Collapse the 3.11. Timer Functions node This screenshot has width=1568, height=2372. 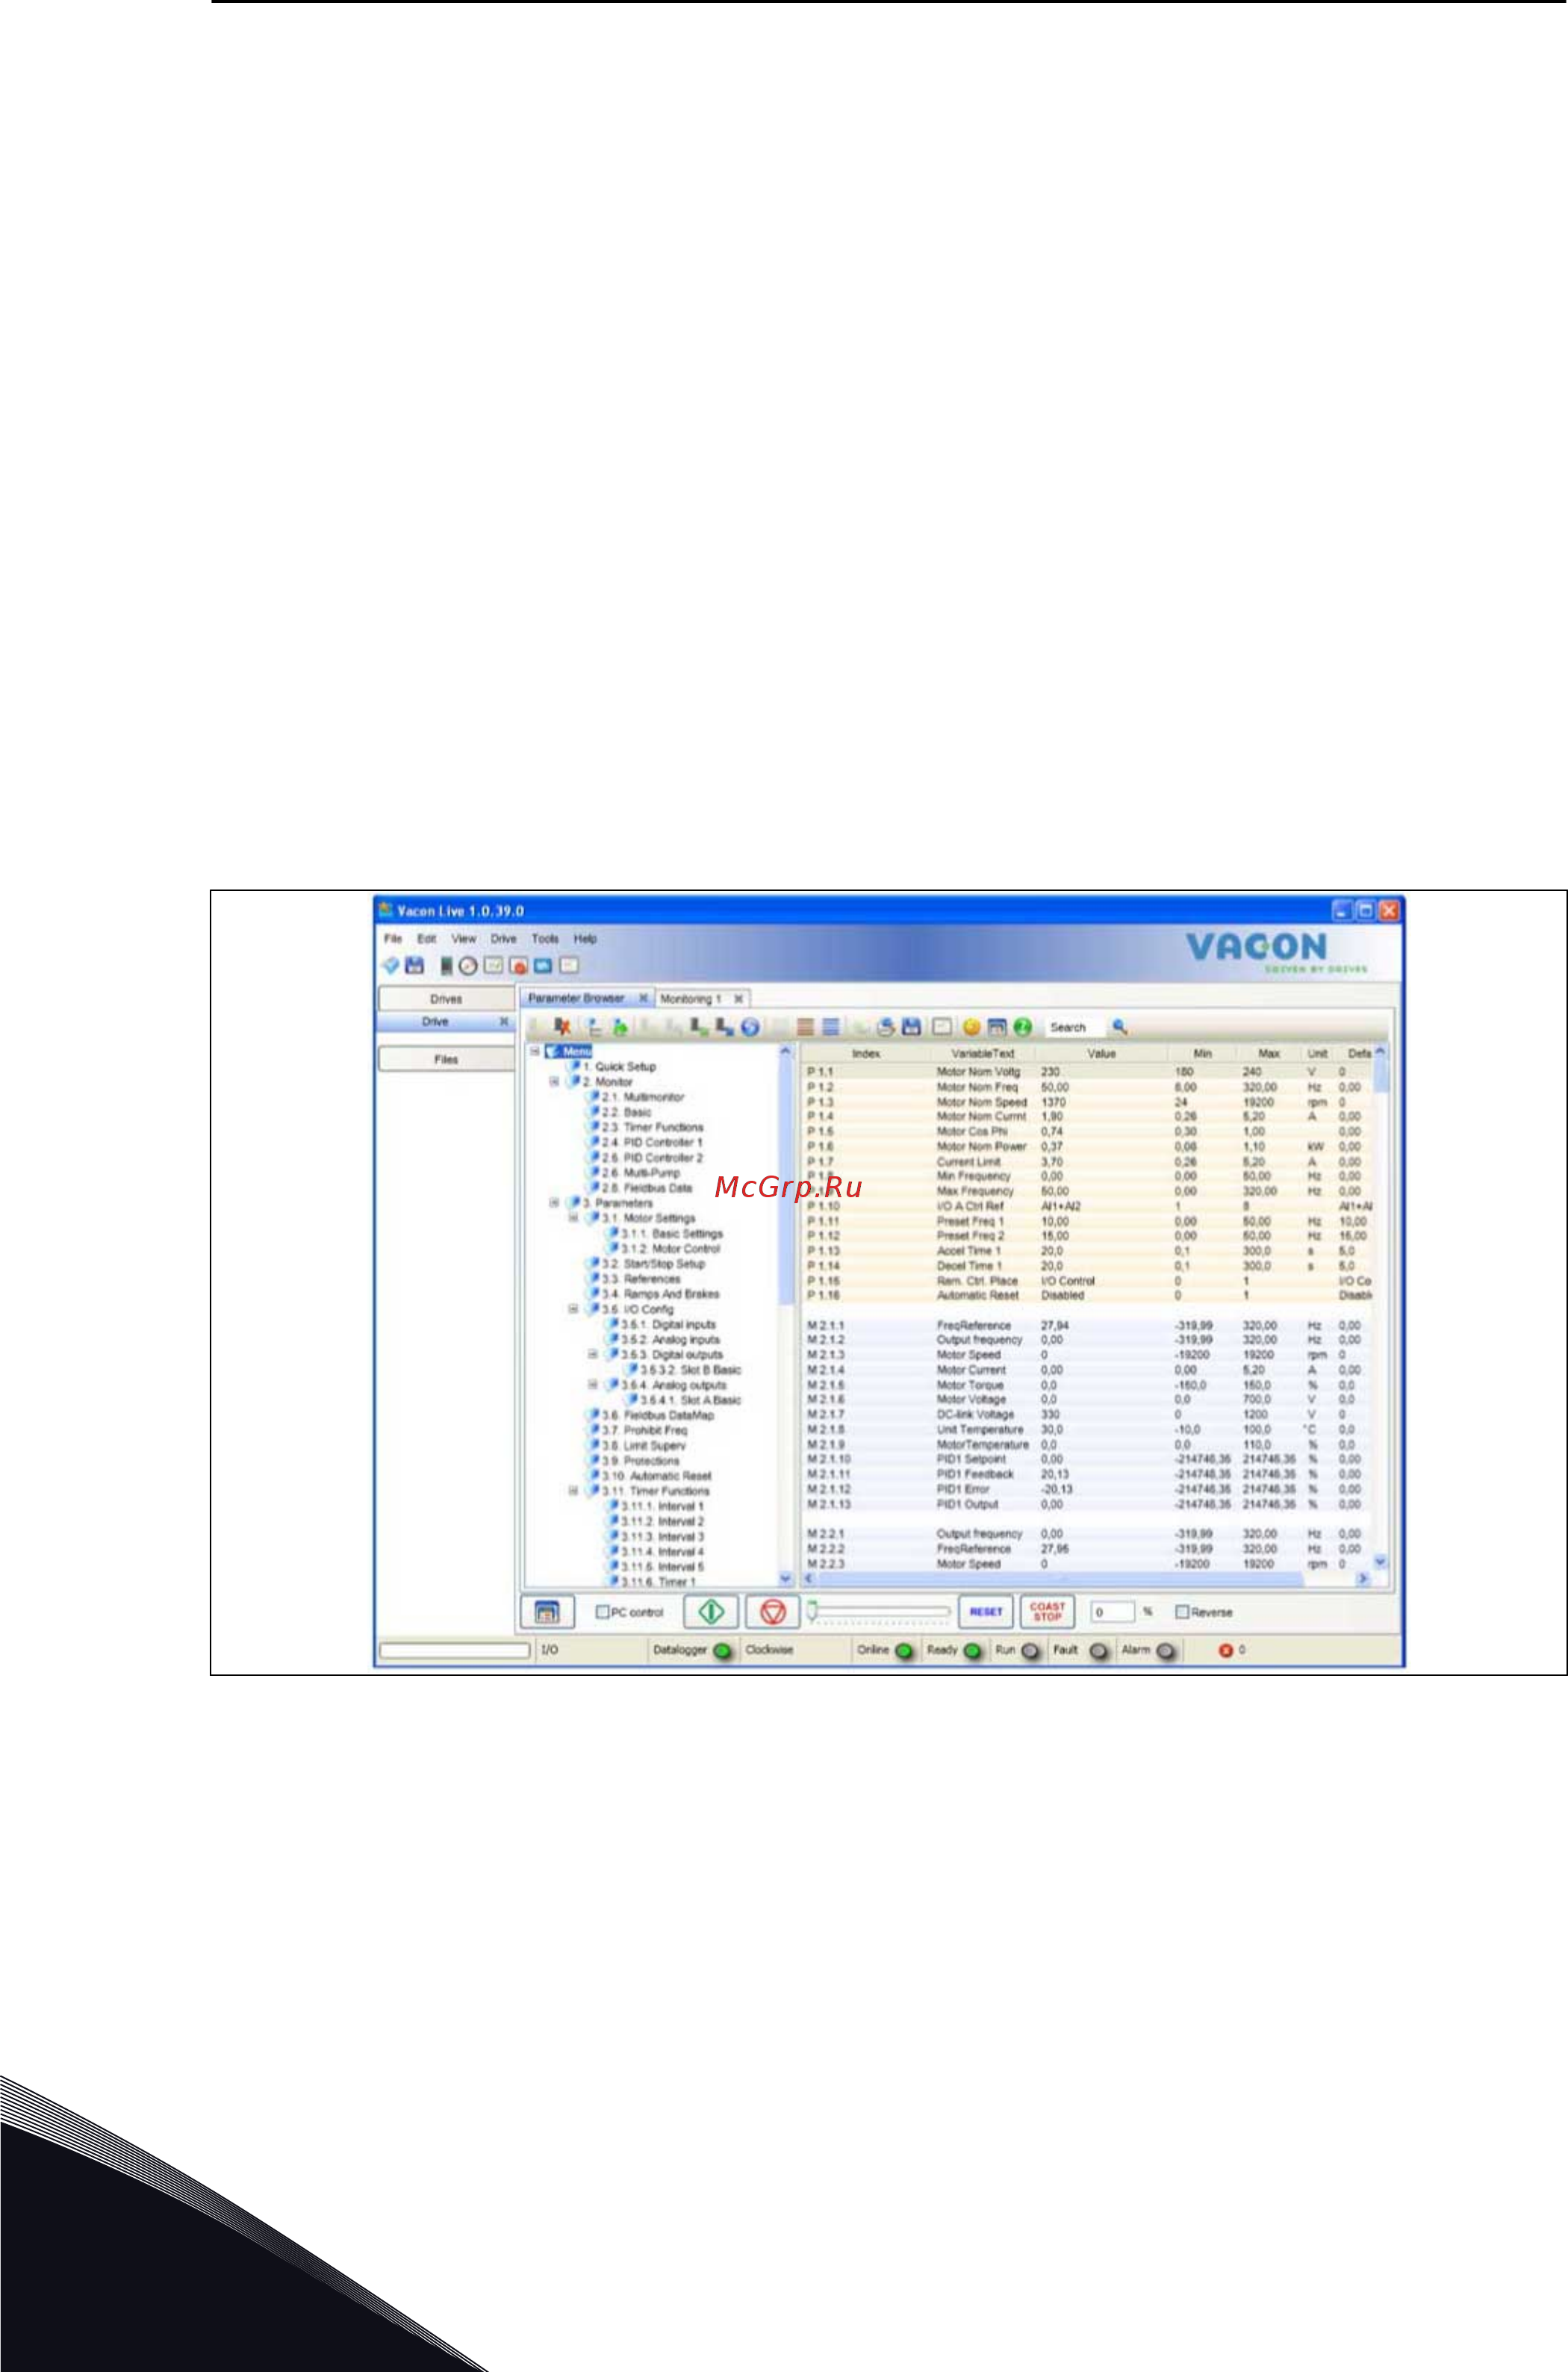tap(573, 1491)
